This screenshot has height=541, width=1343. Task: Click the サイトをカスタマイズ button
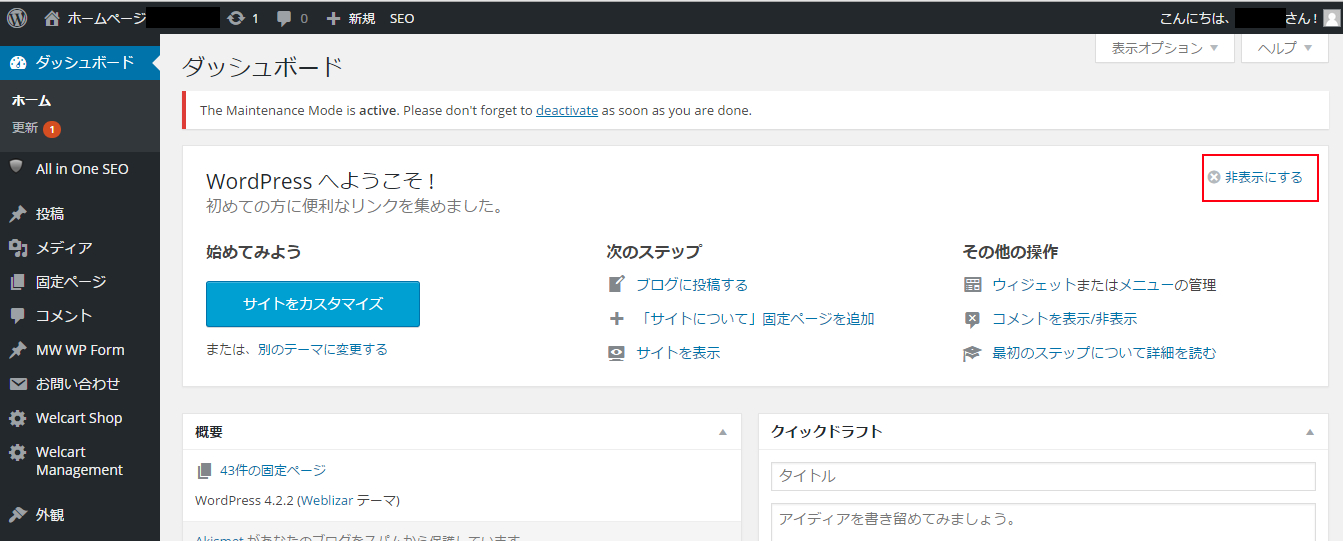tap(313, 304)
